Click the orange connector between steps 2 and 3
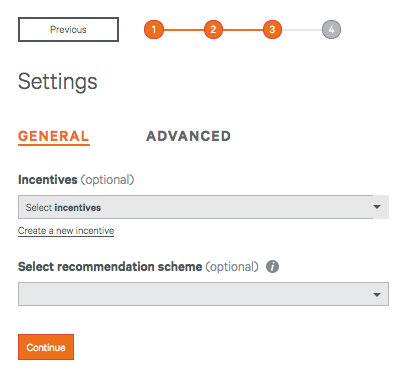This screenshot has height=374, width=408. 243,30
